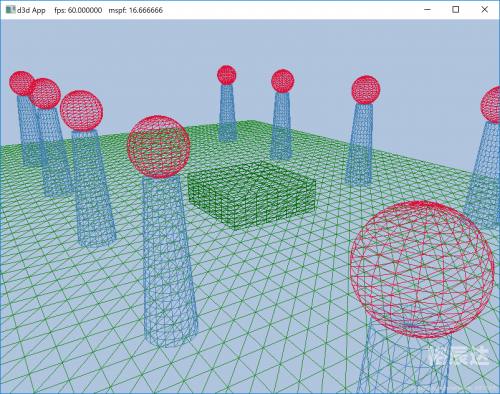Click the large red wireframe sphere in the foreground

pos(422,269)
